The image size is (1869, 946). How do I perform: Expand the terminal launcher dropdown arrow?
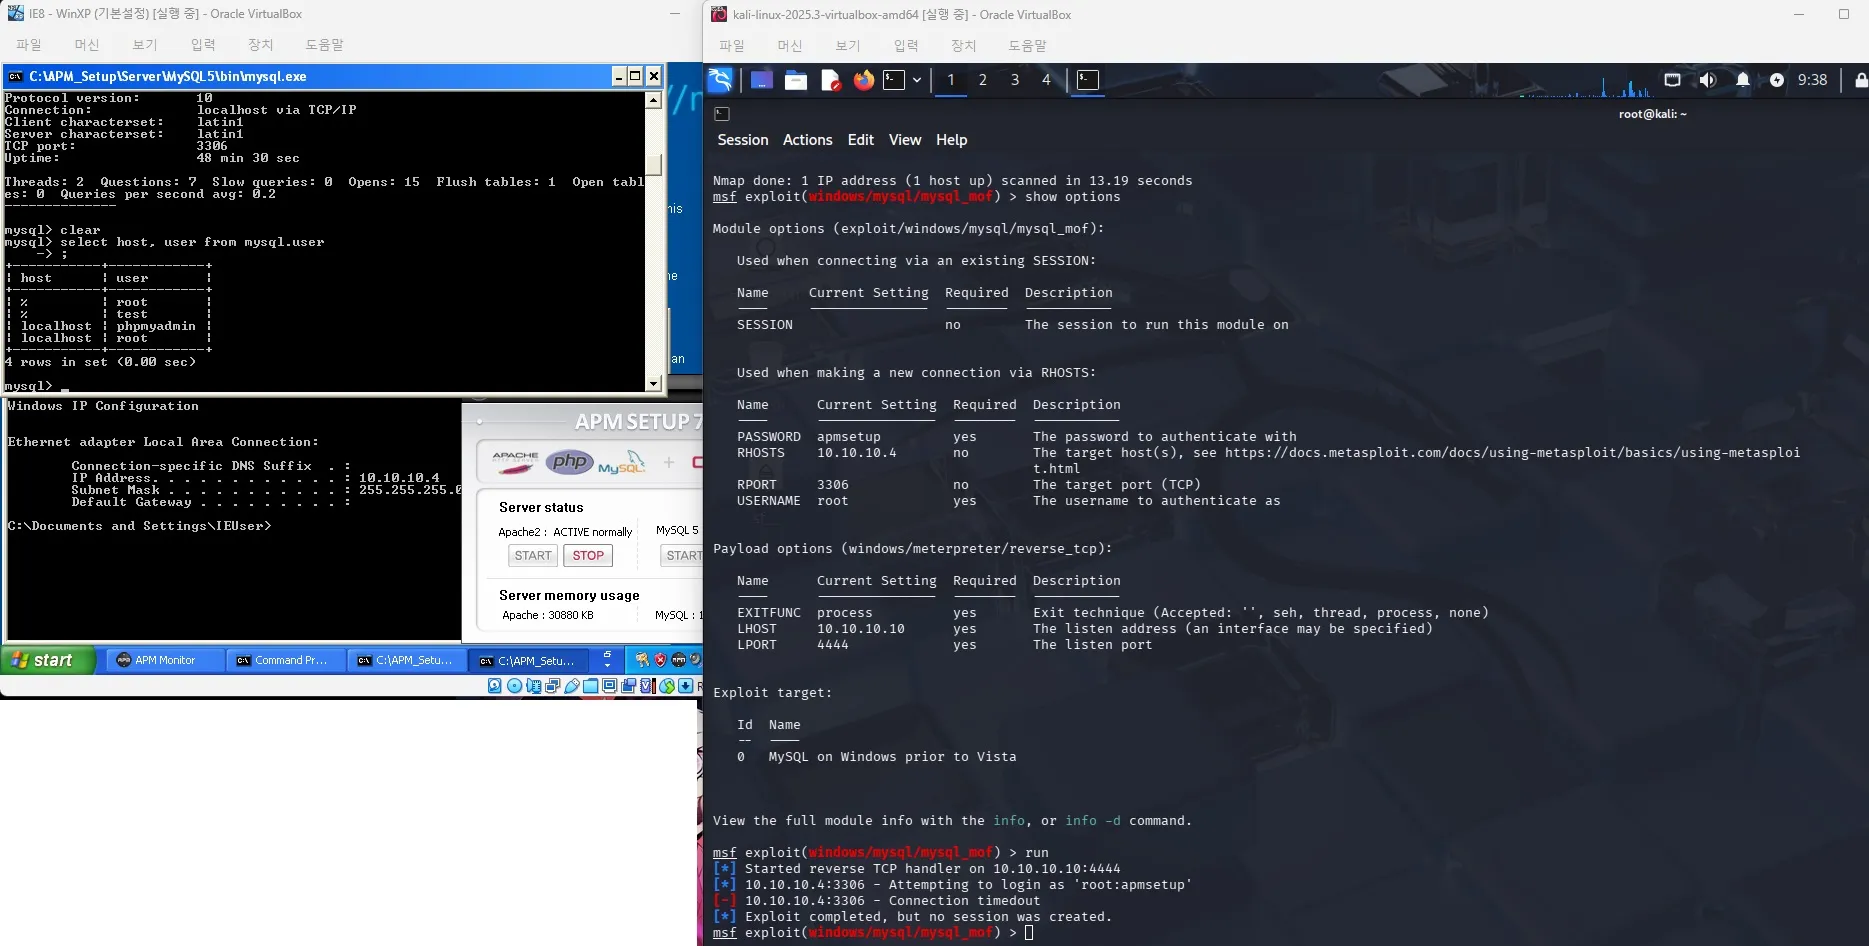click(x=916, y=80)
